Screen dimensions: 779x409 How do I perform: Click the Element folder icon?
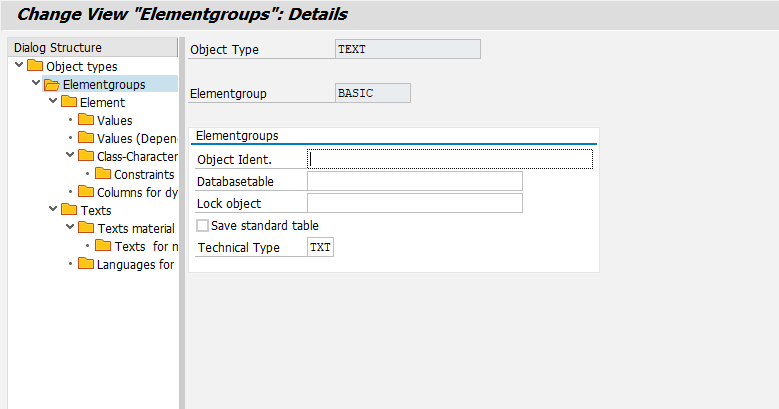tap(69, 102)
